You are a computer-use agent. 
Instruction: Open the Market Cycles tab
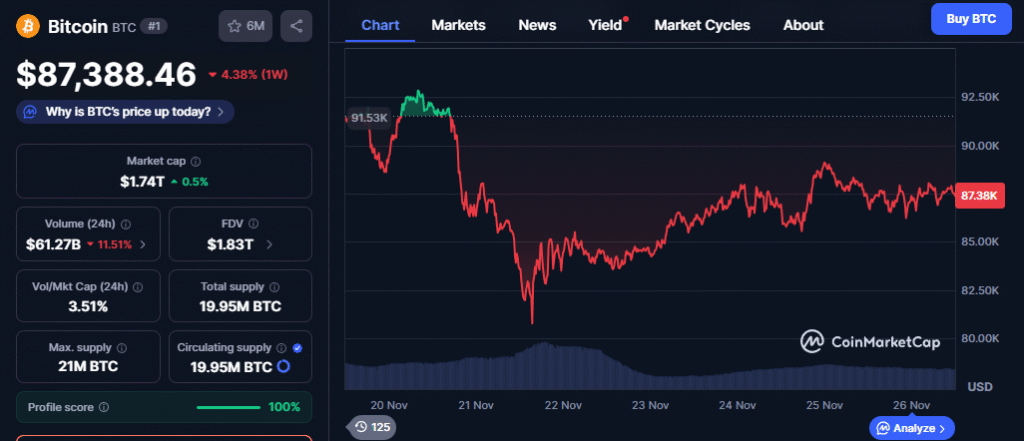tap(702, 25)
